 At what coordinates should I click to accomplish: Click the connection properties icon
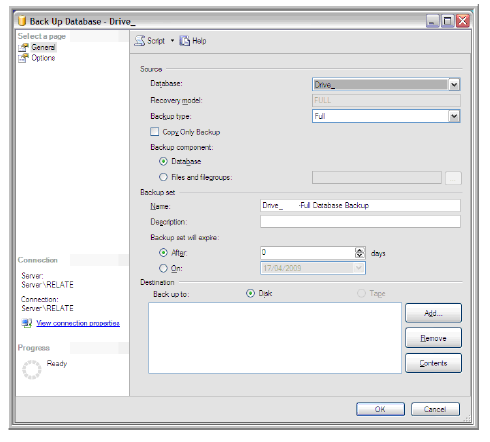[27, 323]
